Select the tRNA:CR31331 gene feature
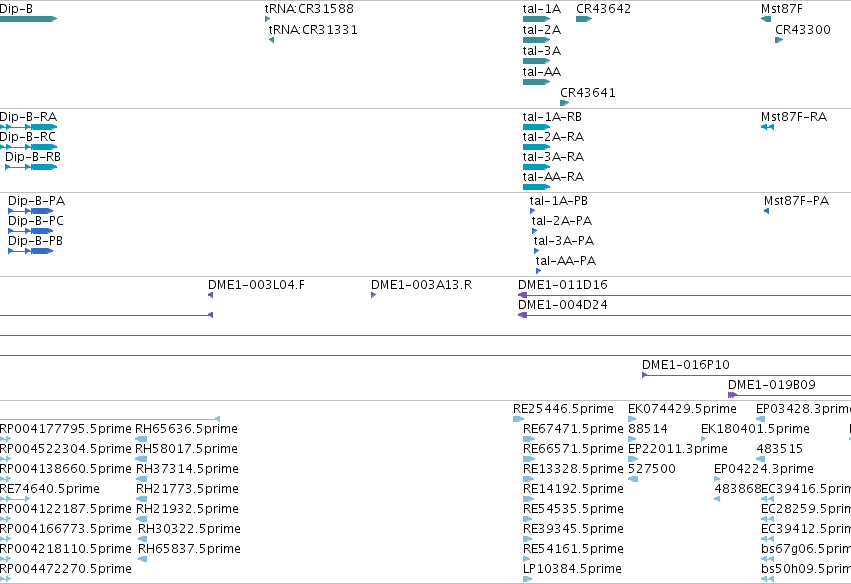 [271, 40]
